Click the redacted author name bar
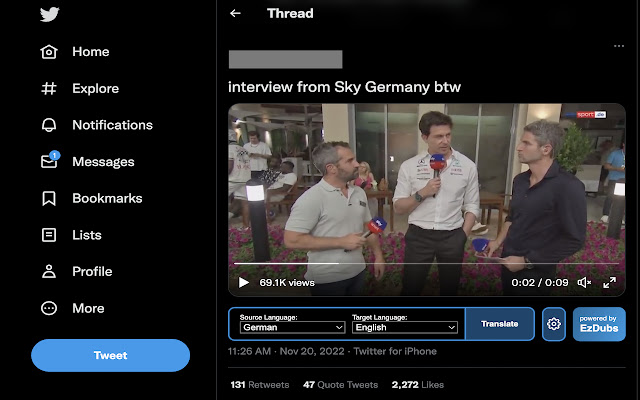Viewport: 640px width, 400px height. (285, 60)
